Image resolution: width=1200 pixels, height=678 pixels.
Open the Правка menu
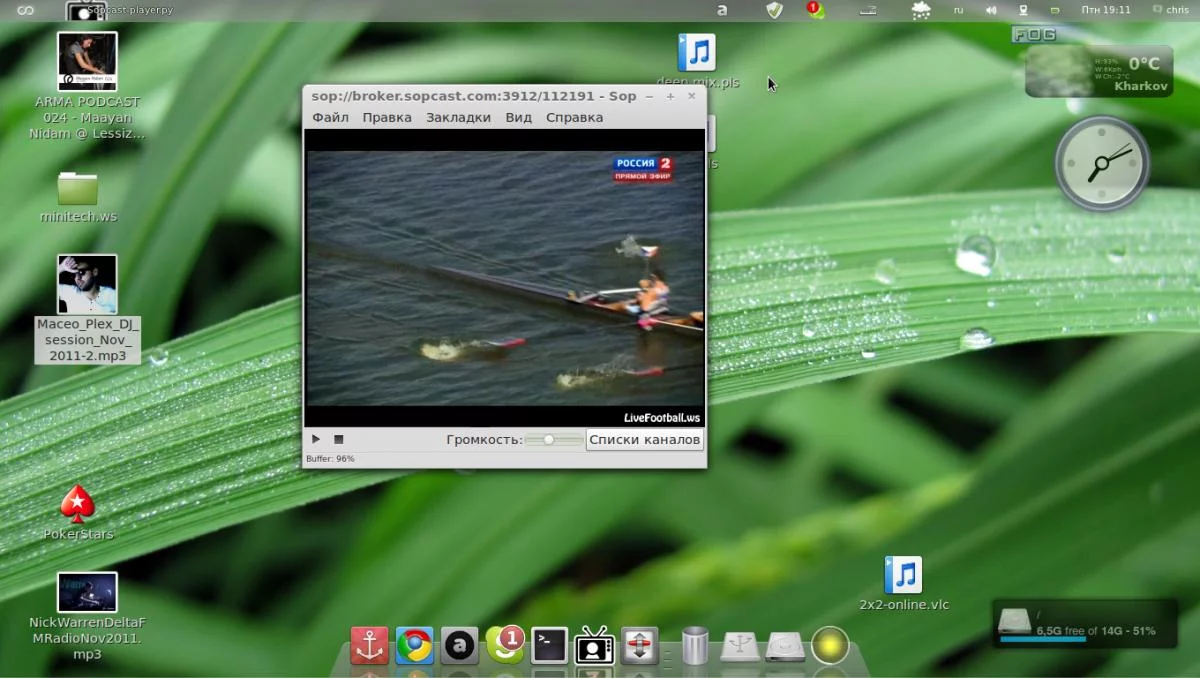coord(387,117)
